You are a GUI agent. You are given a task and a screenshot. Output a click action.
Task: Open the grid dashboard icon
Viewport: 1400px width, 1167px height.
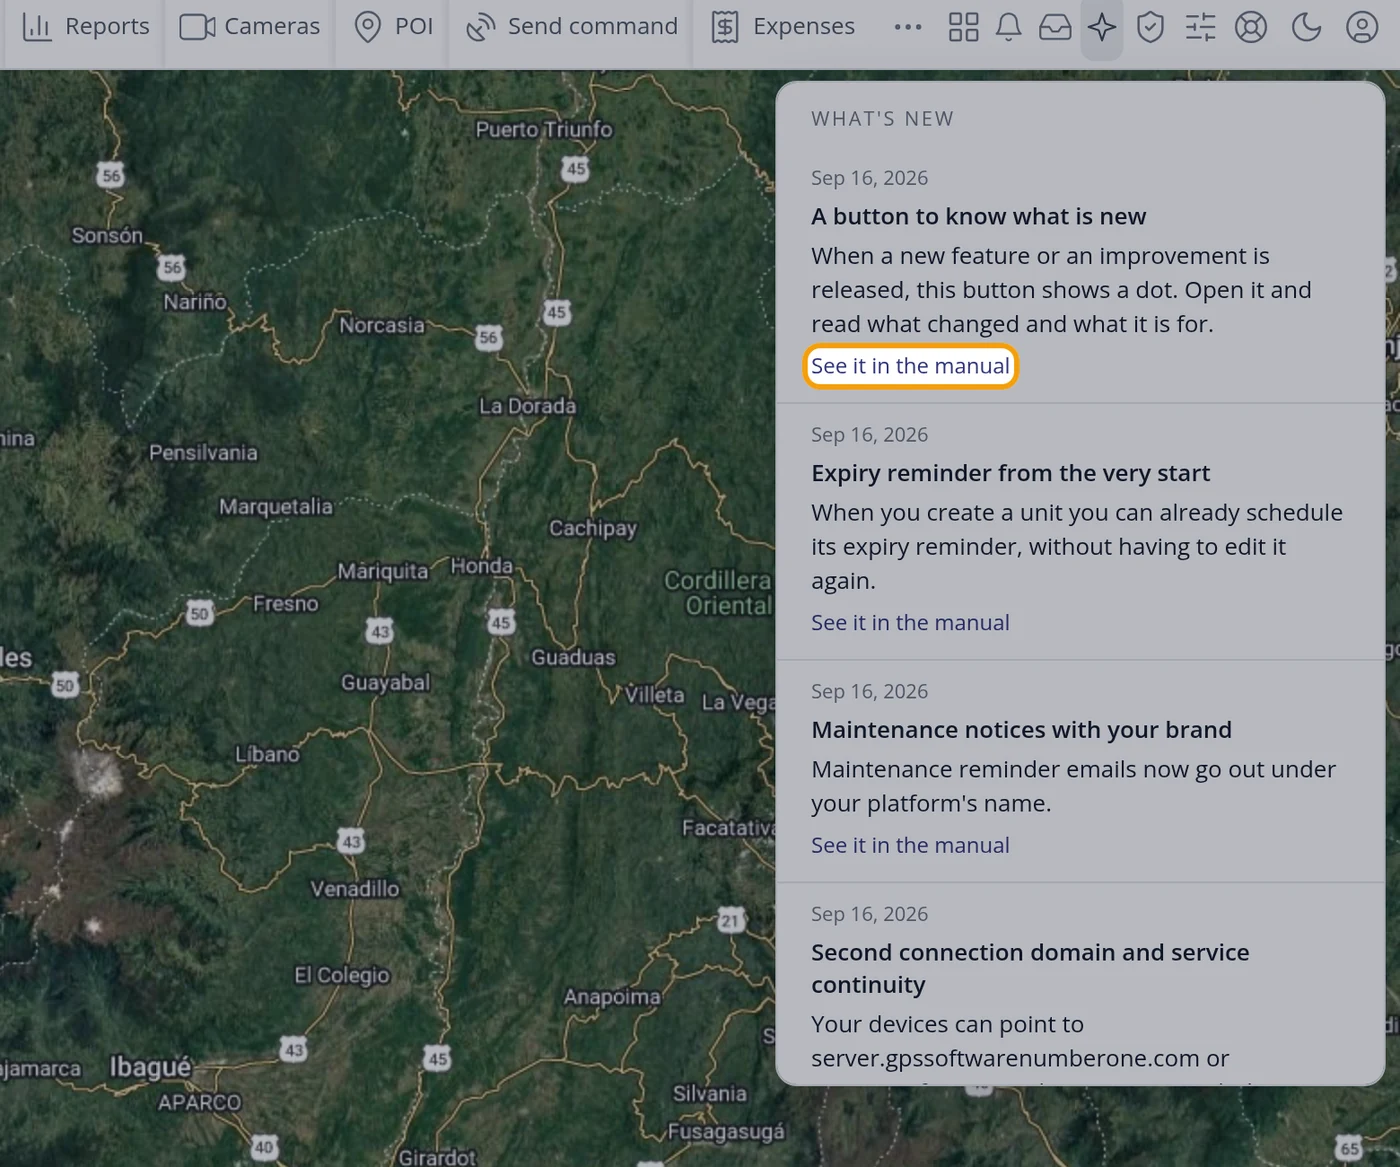(x=963, y=27)
